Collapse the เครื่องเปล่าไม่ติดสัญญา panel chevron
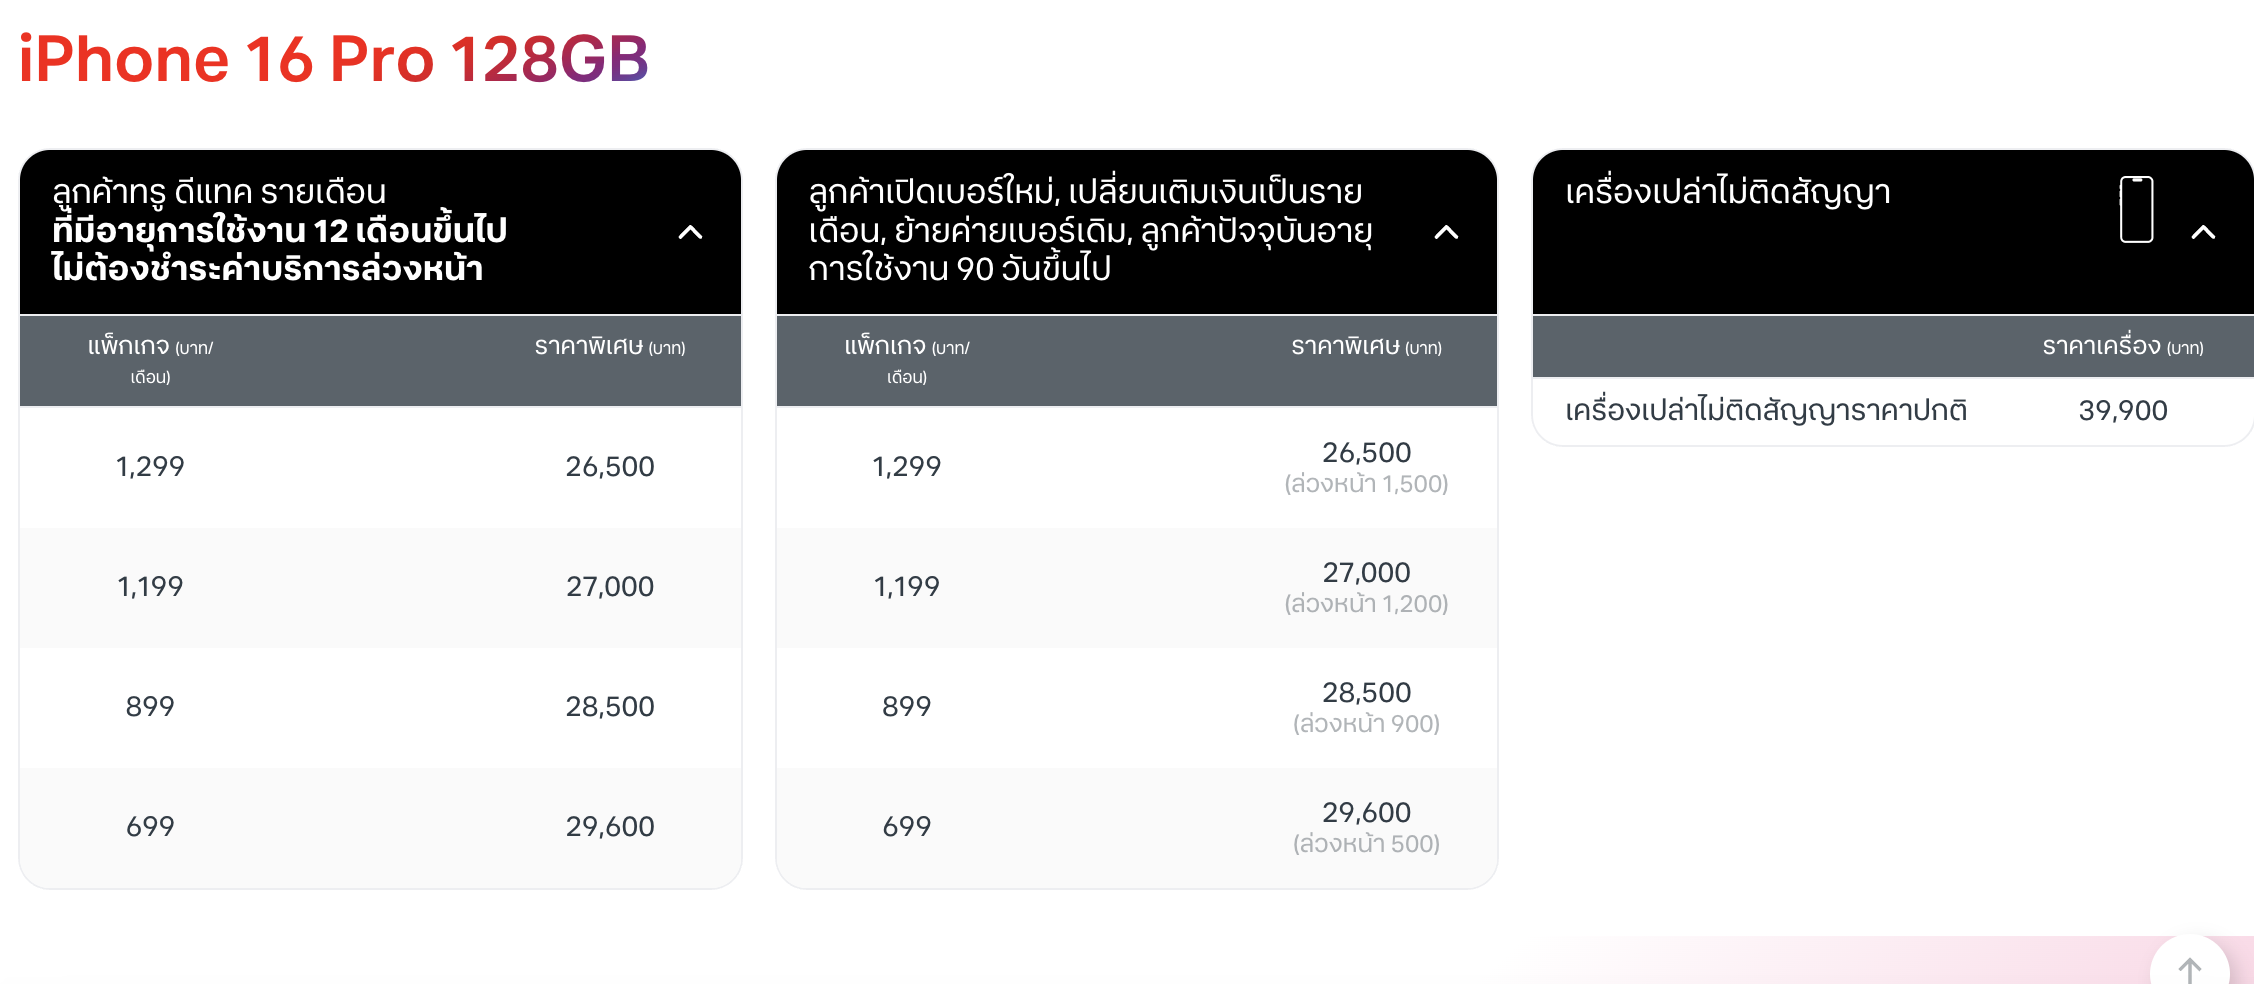The height and width of the screenshot is (984, 2254). click(2203, 232)
